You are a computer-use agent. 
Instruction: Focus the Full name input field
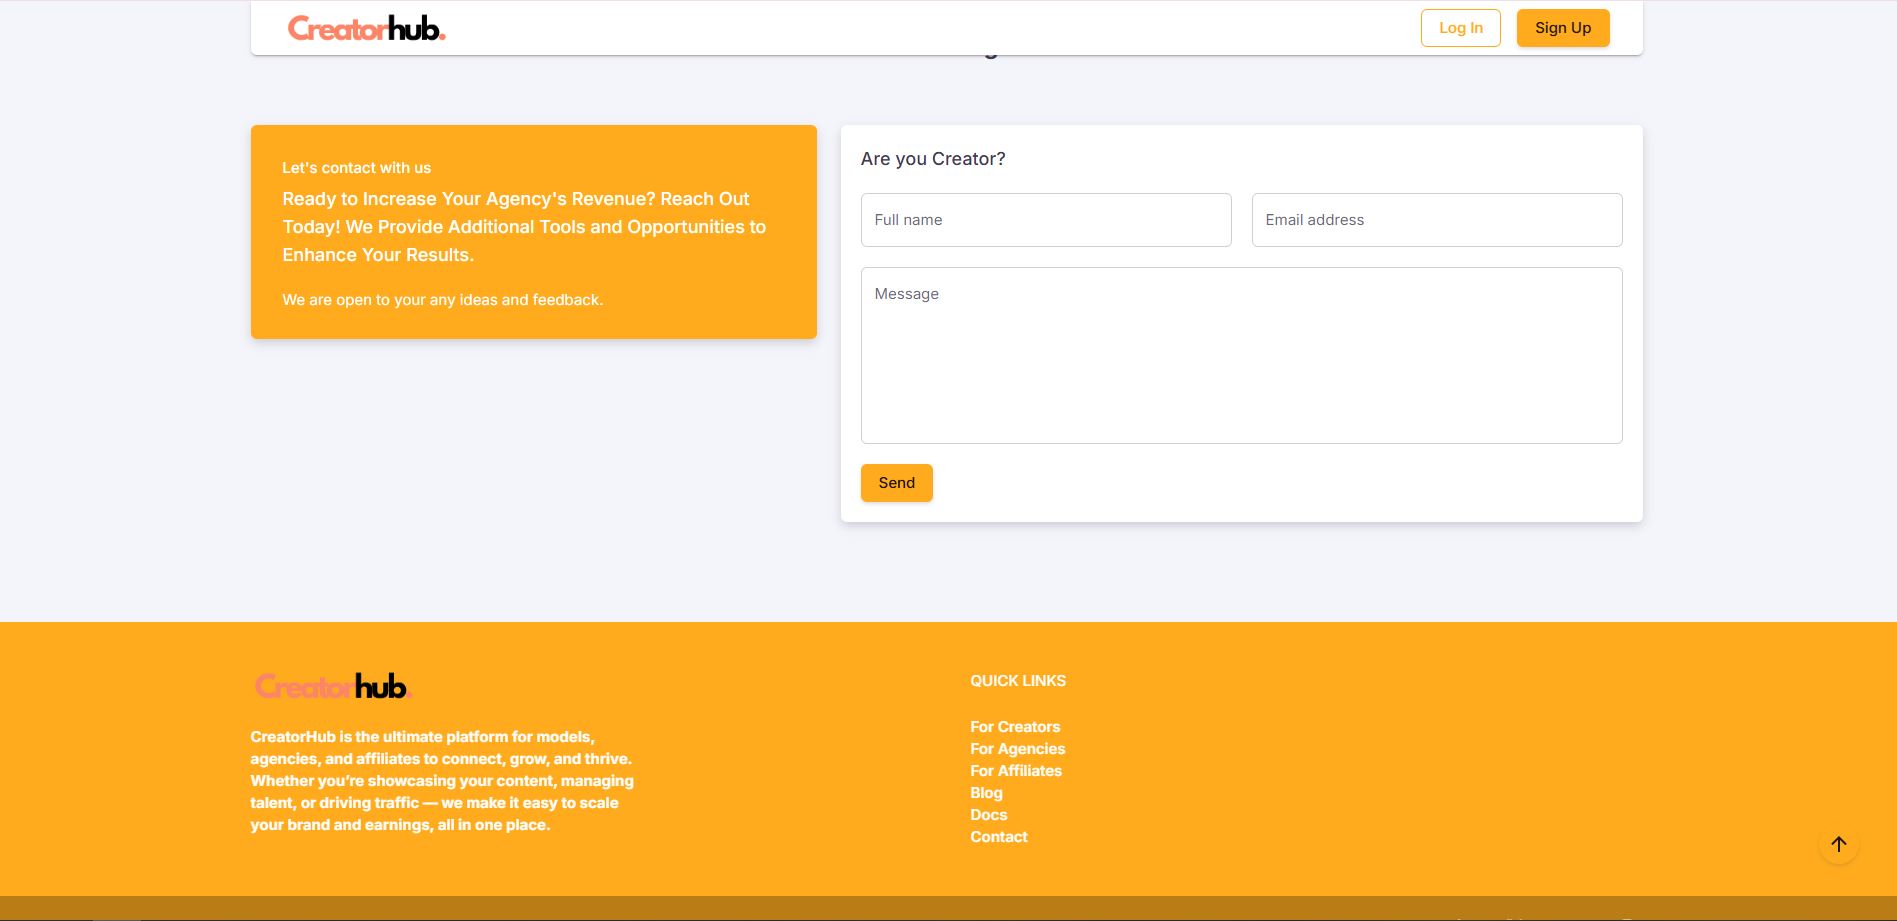[1045, 220]
